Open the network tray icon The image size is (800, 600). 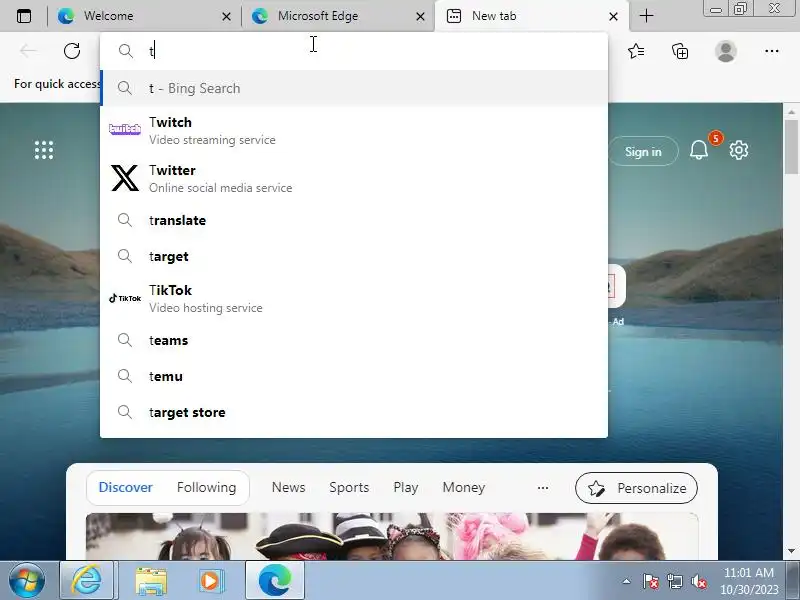(675, 582)
